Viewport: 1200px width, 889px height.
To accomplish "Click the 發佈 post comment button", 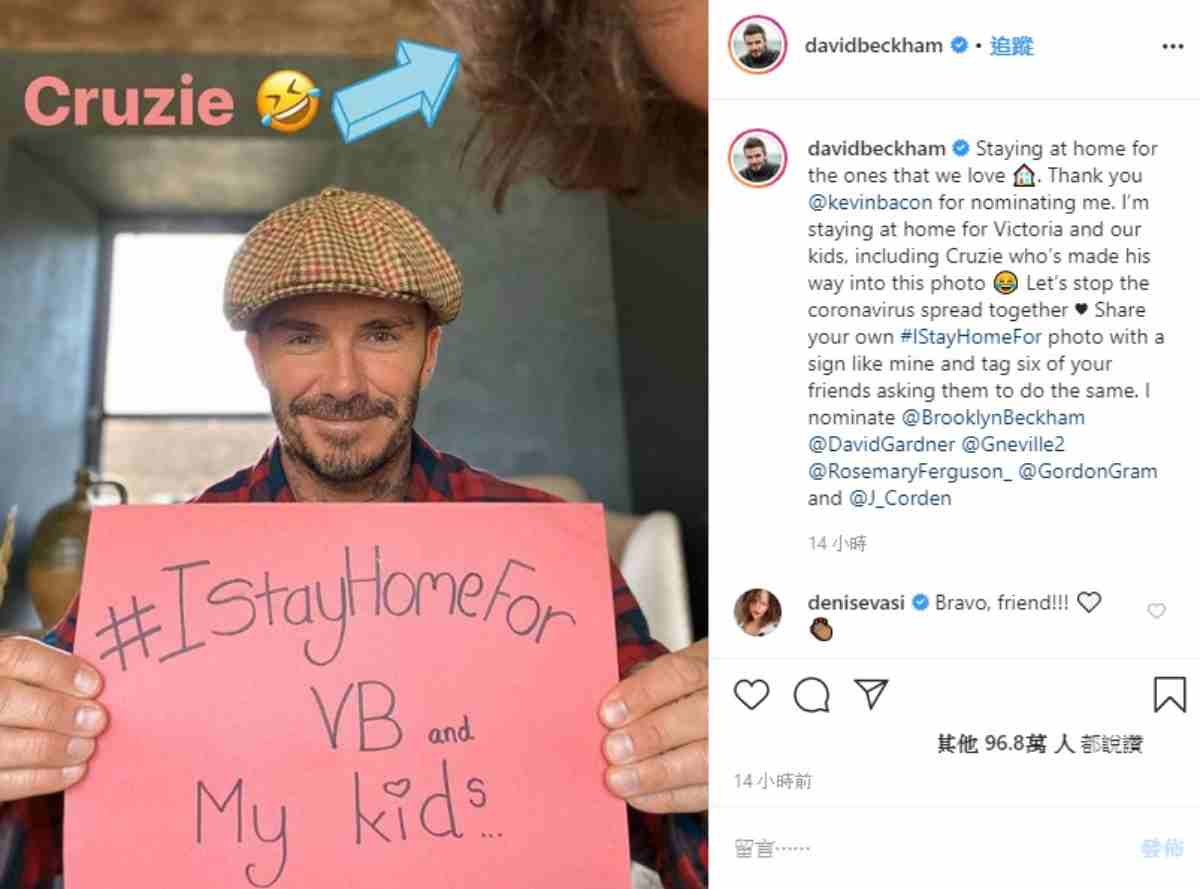I will [x=1163, y=849].
